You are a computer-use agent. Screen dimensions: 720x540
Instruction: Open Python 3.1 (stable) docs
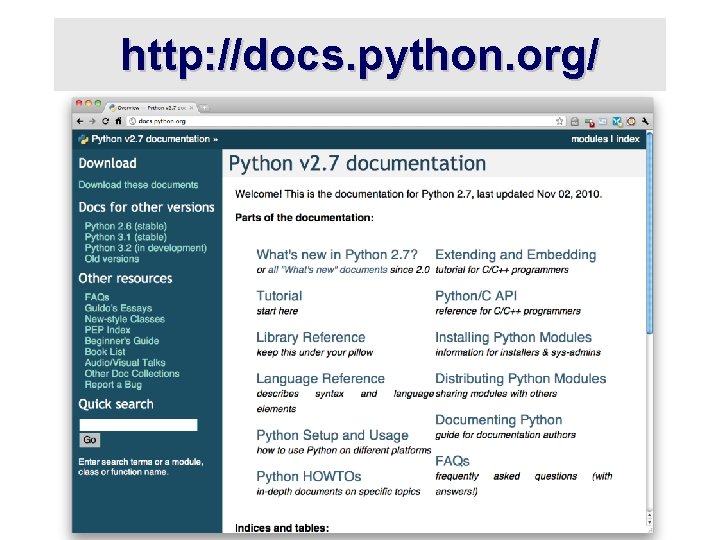coord(125,237)
